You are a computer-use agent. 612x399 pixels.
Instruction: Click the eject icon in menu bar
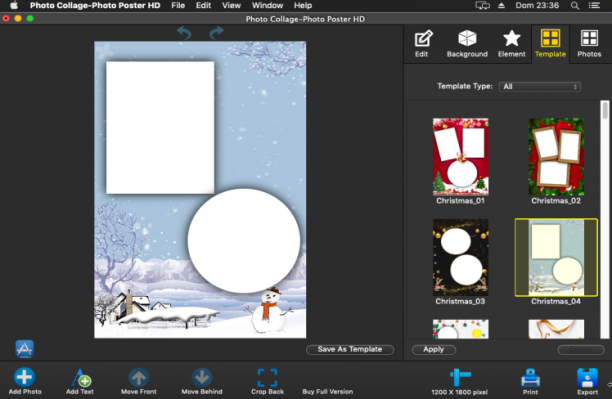pyautogui.click(x=502, y=5)
